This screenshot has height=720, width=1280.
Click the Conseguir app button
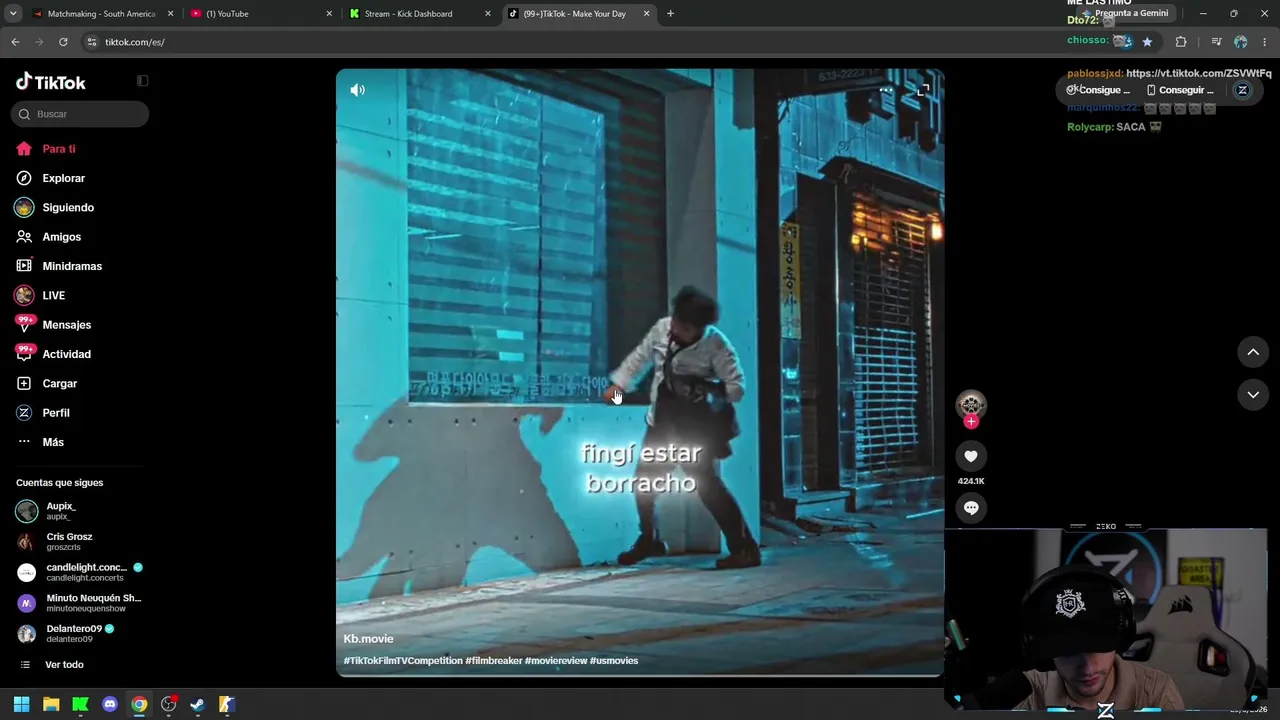(x=1179, y=90)
